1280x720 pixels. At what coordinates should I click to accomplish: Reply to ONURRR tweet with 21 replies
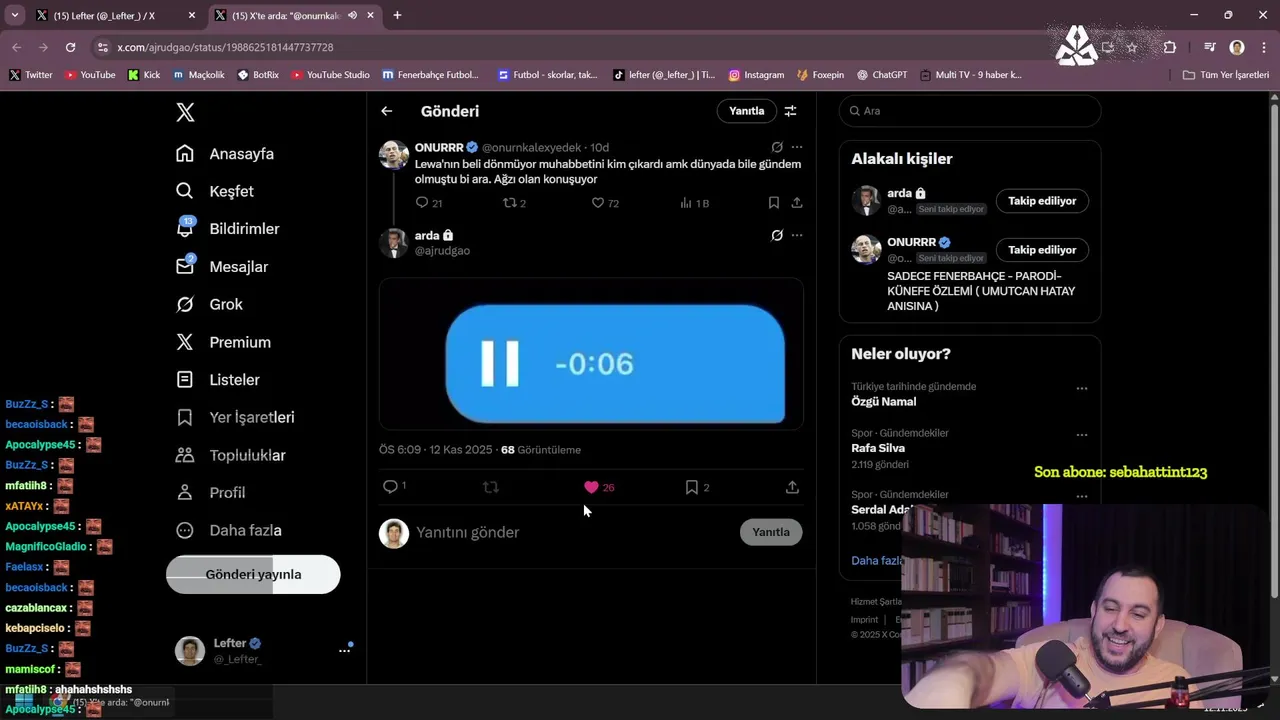(428, 203)
